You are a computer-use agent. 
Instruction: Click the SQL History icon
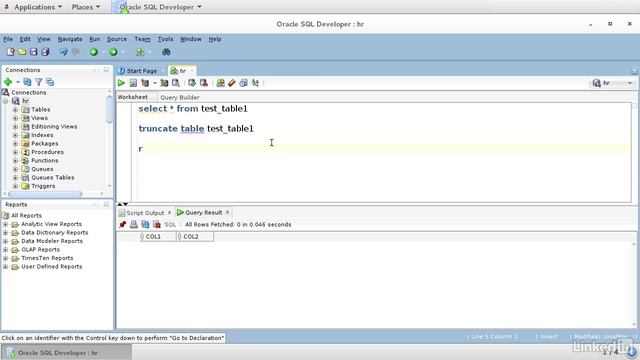coord(243,83)
